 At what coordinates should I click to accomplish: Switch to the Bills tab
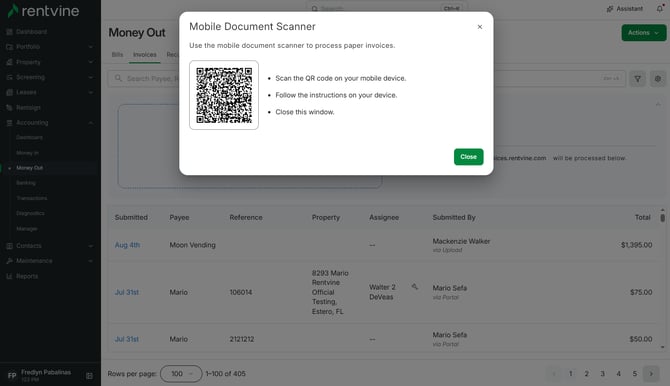(117, 55)
